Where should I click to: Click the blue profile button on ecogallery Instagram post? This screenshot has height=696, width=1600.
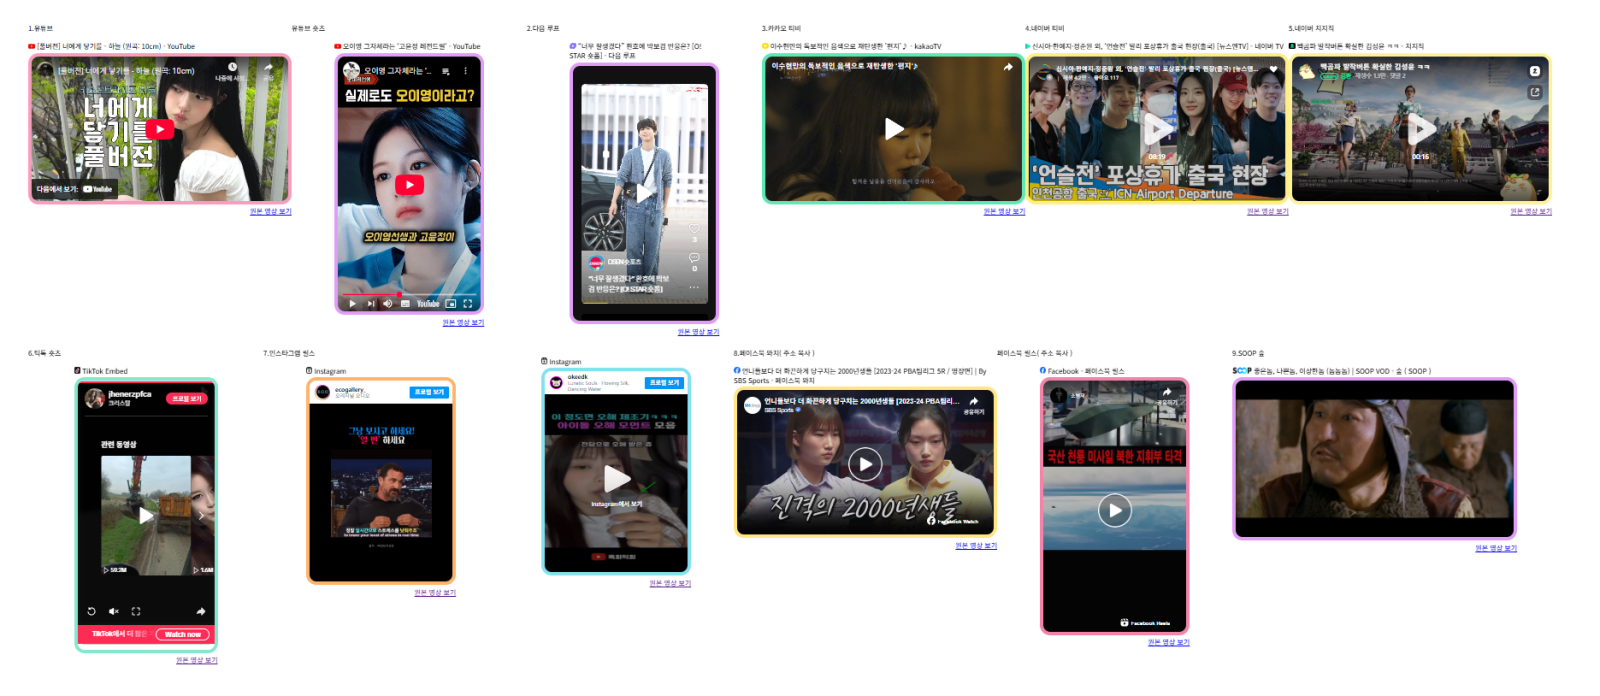tap(429, 392)
